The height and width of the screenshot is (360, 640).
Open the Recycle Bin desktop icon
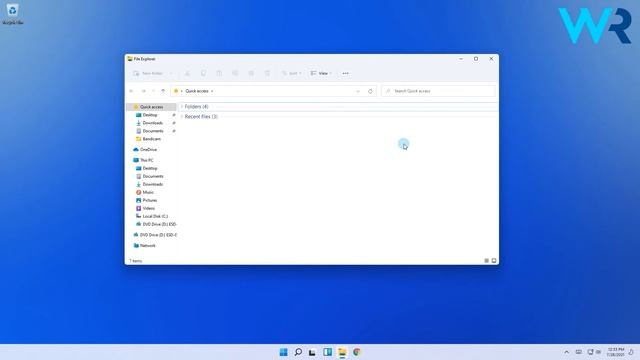tap(13, 13)
